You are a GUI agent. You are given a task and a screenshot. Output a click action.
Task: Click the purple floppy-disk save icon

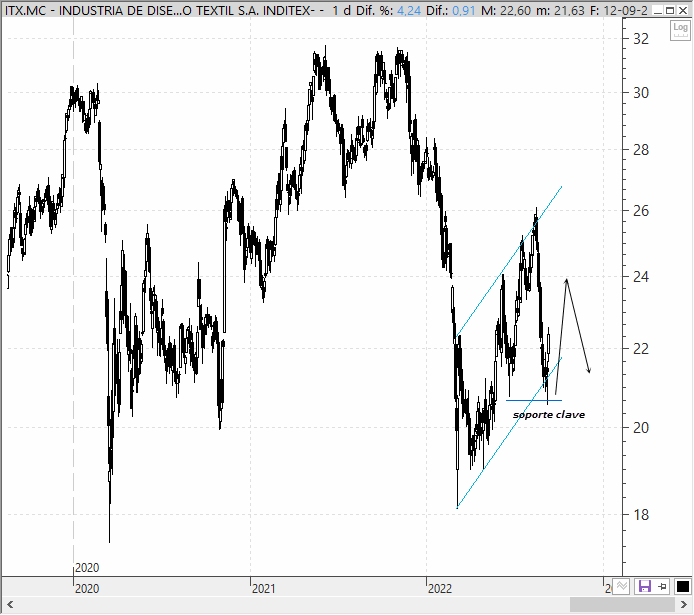pyautogui.click(x=644, y=587)
